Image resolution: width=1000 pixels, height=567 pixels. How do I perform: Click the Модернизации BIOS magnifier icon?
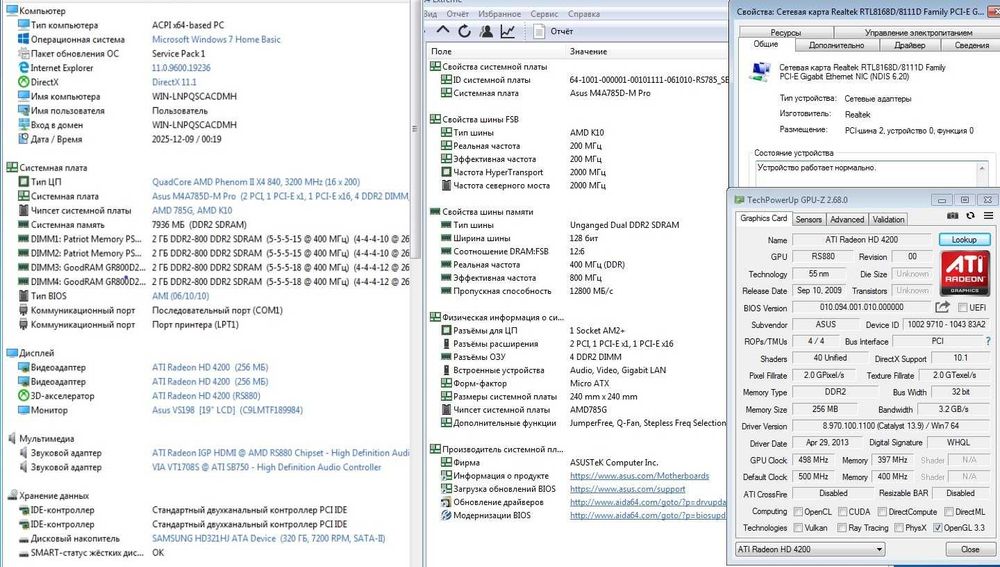pos(446,516)
